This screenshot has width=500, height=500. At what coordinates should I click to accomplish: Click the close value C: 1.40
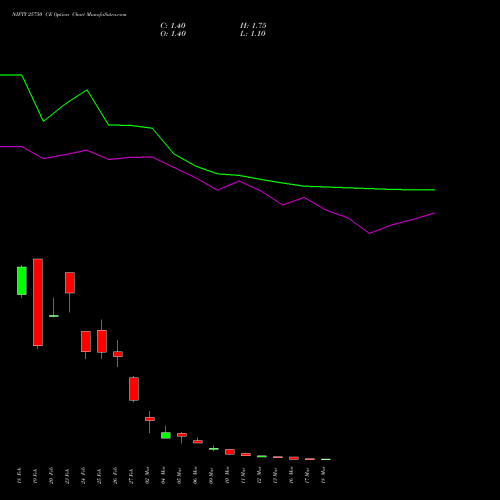[173, 26]
